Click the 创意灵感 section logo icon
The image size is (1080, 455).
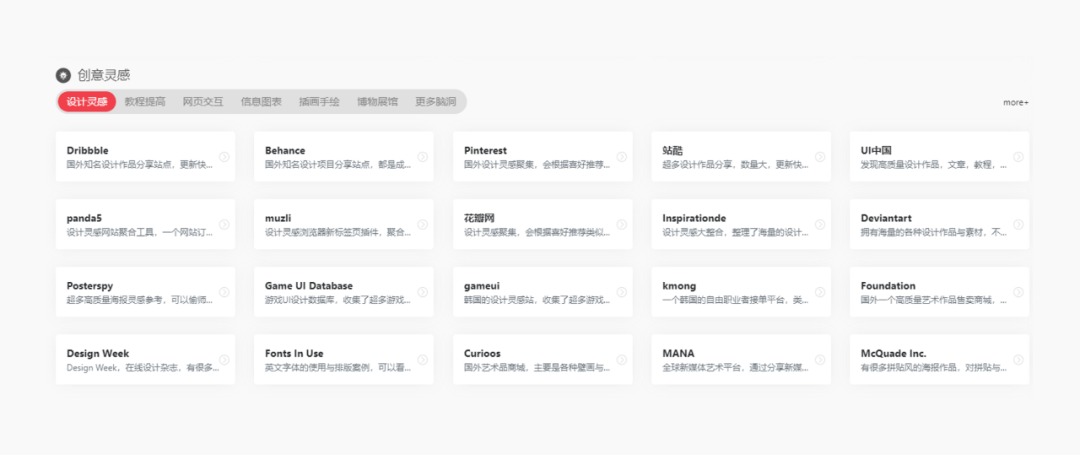tap(63, 75)
